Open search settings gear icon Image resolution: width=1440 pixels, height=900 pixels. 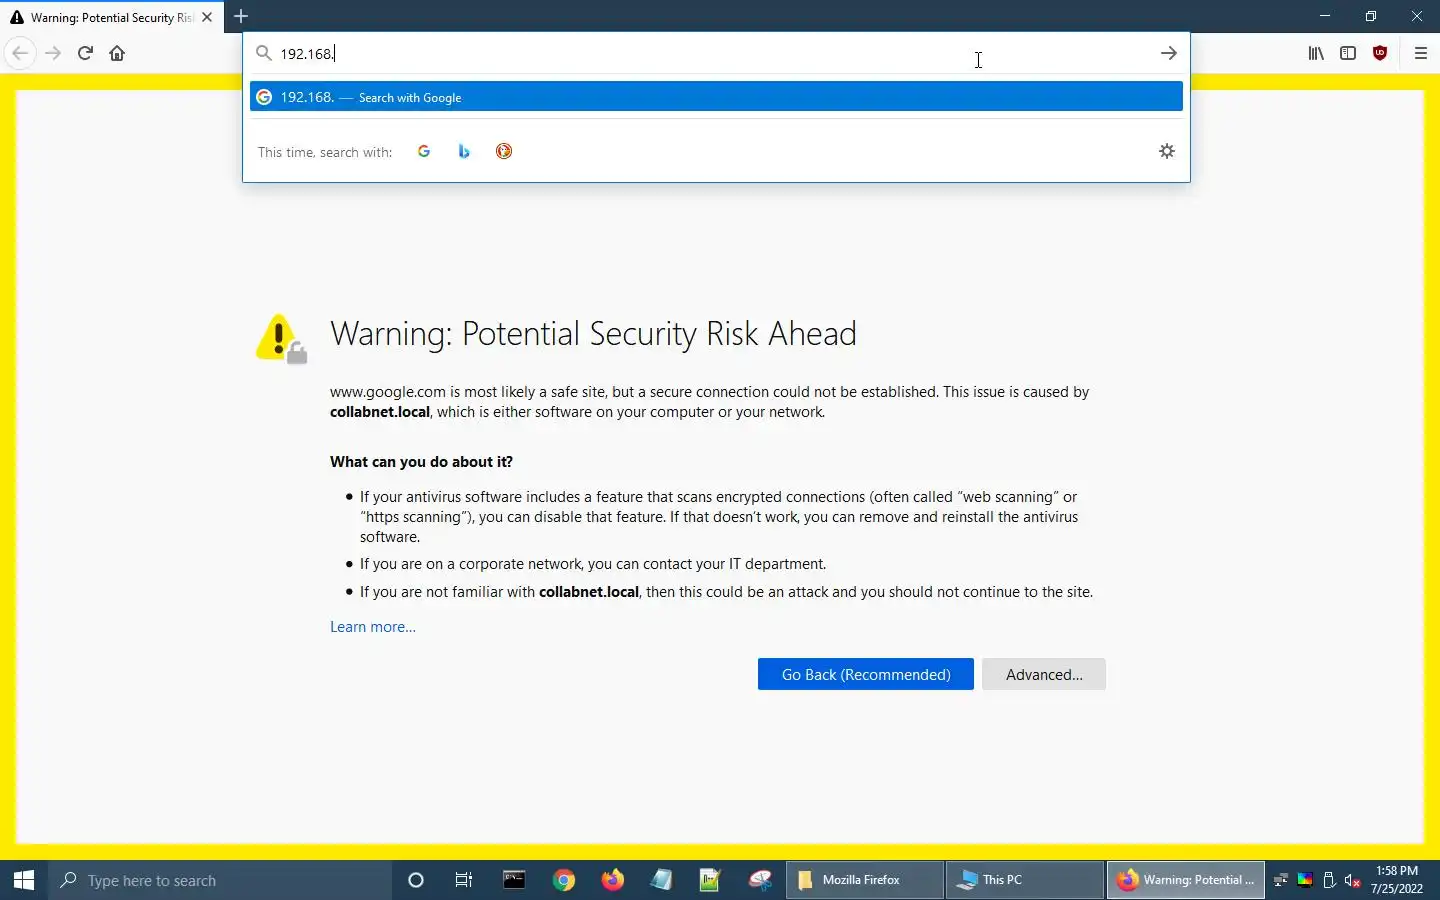(1167, 151)
